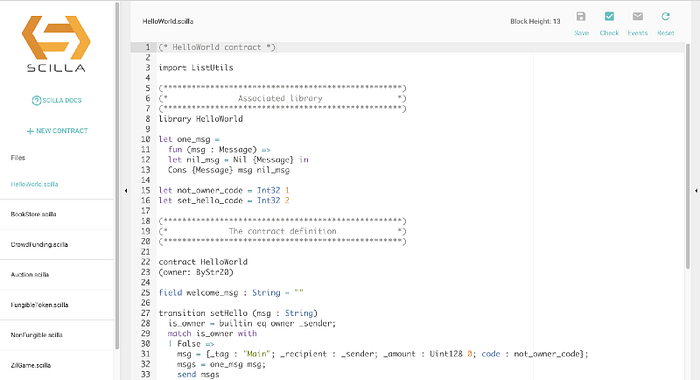Expand the right panel arrow
The height and width of the screenshot is (380, 700).
(696, 191)
